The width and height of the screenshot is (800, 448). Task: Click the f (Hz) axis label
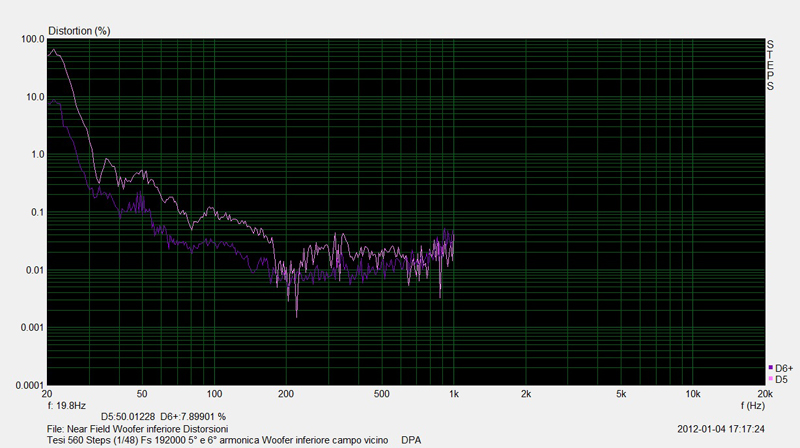(753, 406)
